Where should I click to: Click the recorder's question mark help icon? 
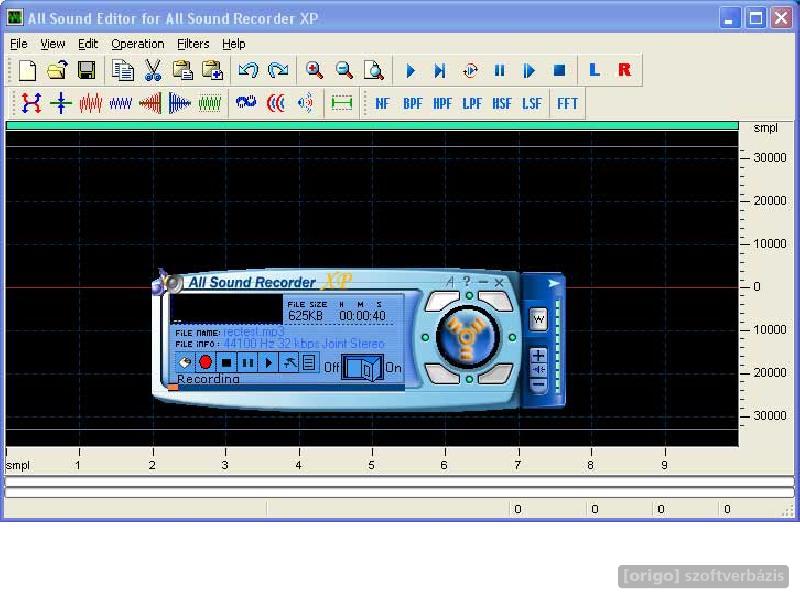[x=467, y=281]
